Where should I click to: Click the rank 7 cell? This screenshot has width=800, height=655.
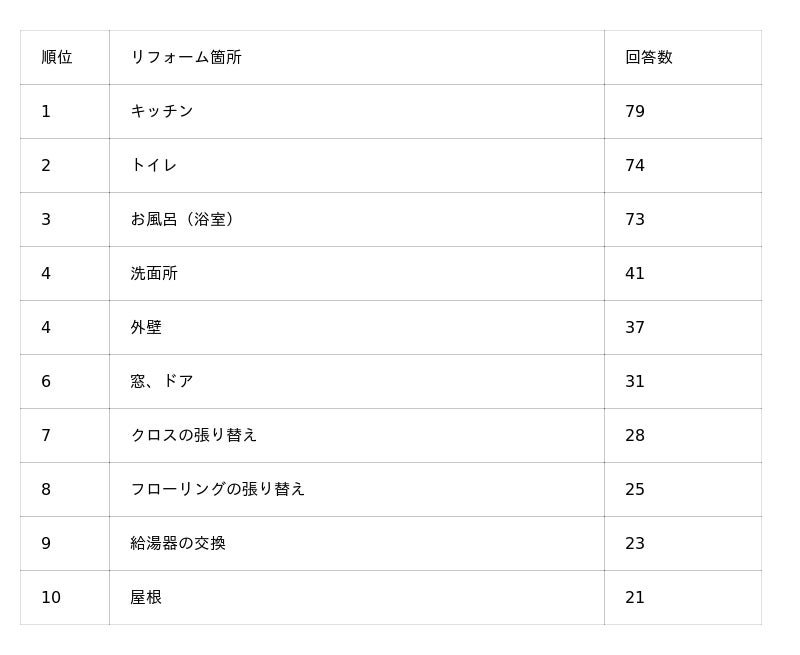pyautogui.click(x=46, y=435)
